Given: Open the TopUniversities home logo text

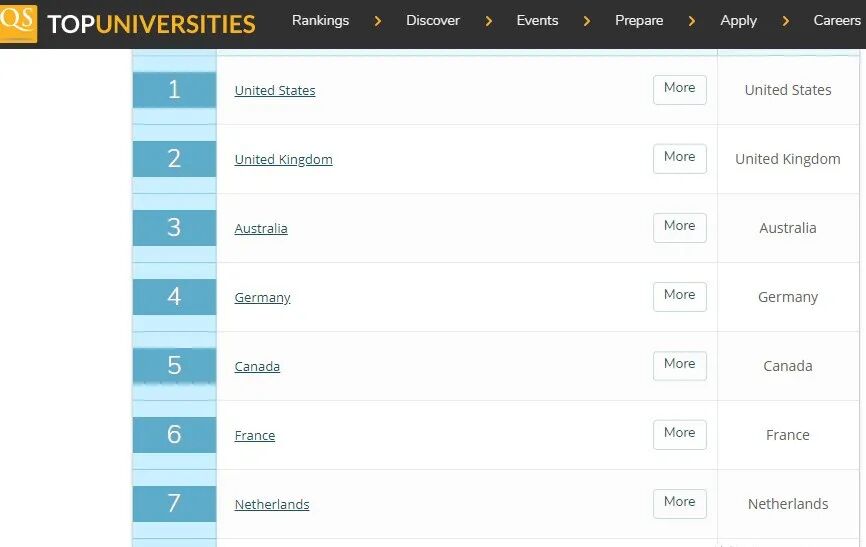Looking at the screenshot, I should [x=151, y=24].
